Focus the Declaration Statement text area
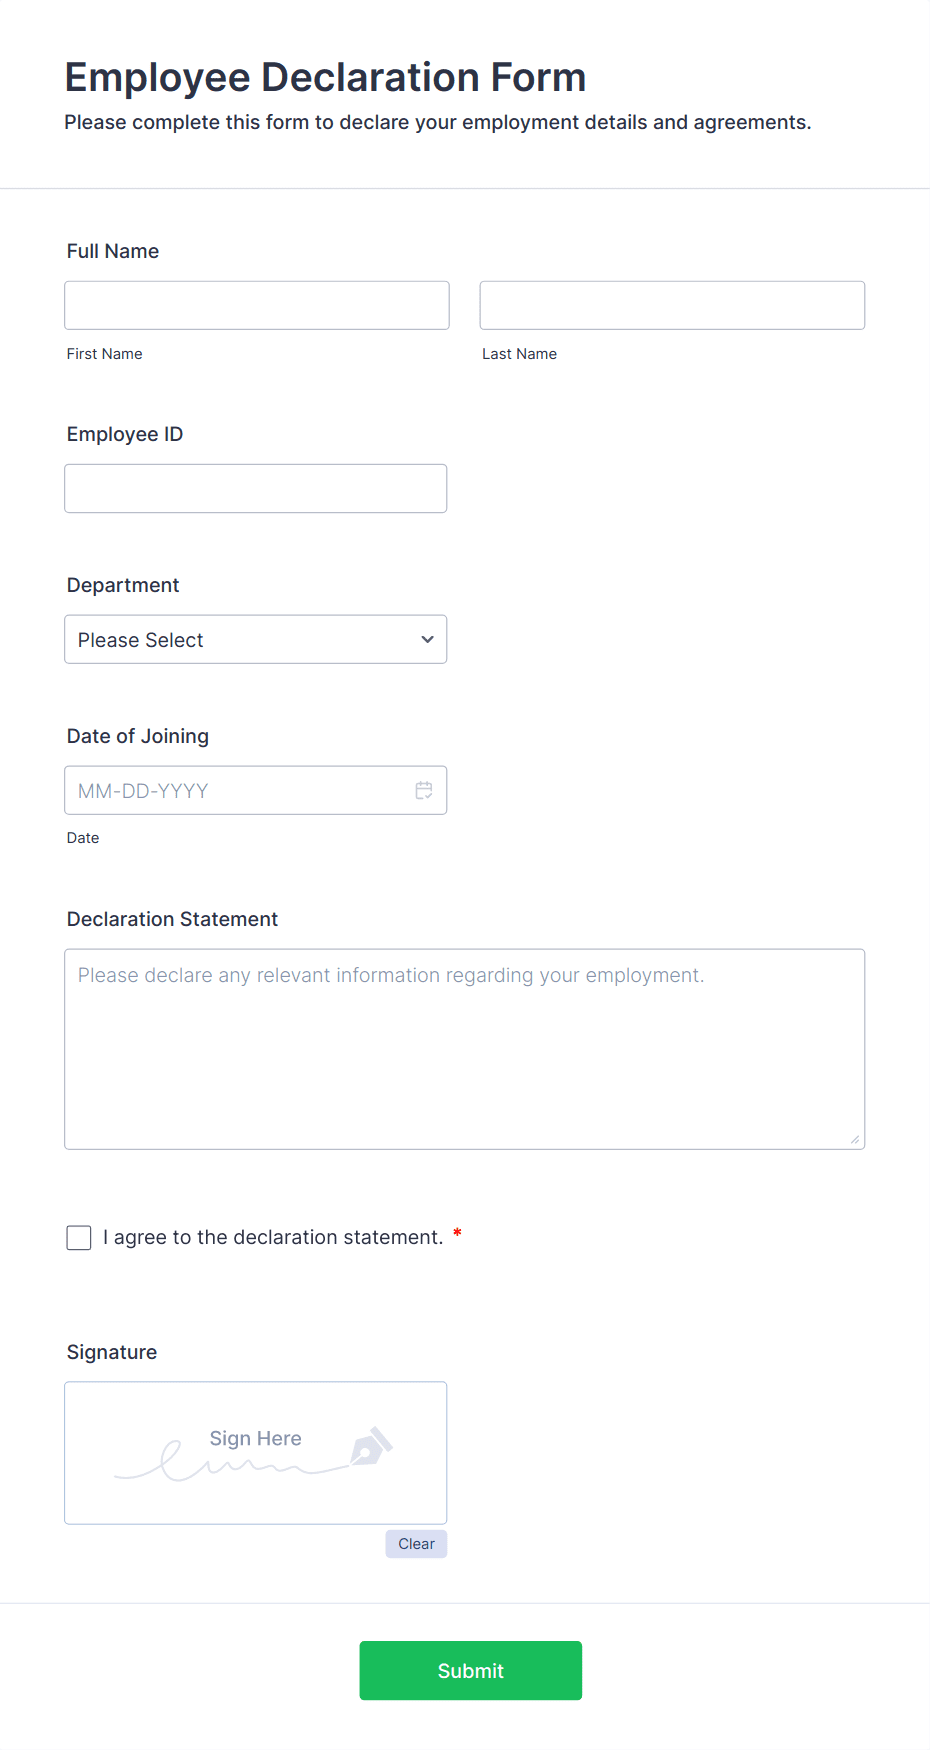Viewport: 930px width, 1750px height. 465,1049
